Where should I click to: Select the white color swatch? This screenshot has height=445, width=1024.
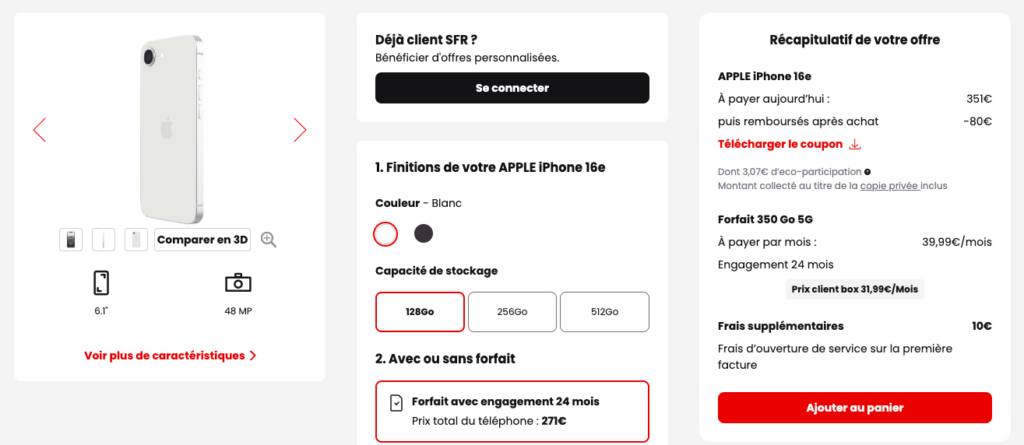tap(385, 234)
